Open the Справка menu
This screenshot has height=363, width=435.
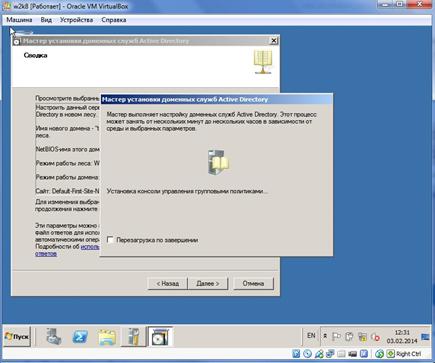[114, 20]
